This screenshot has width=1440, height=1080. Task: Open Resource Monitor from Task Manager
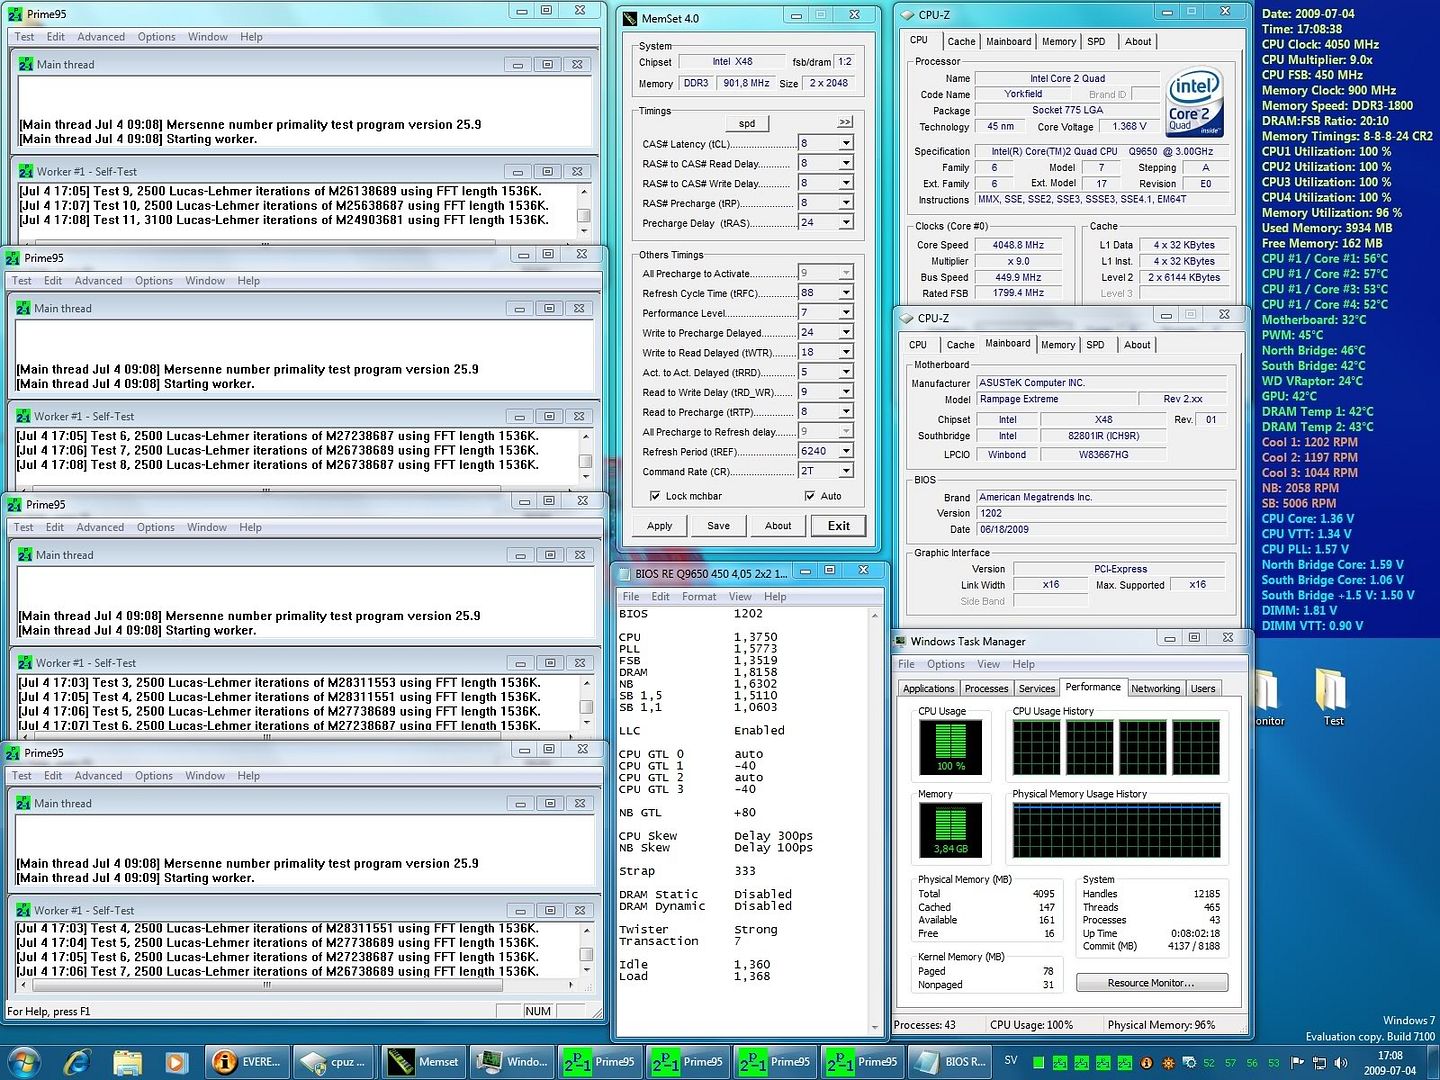pyautogui.click(x=1151, y=983)
